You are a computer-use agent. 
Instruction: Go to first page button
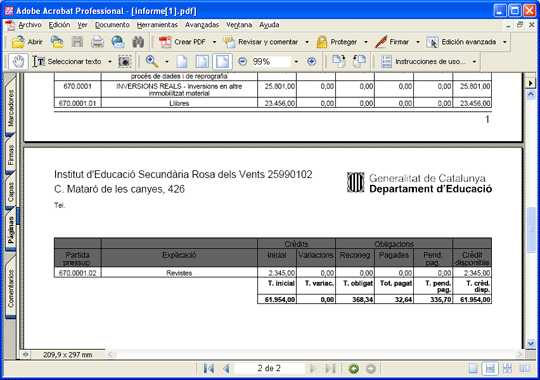[x=208, y=369]
